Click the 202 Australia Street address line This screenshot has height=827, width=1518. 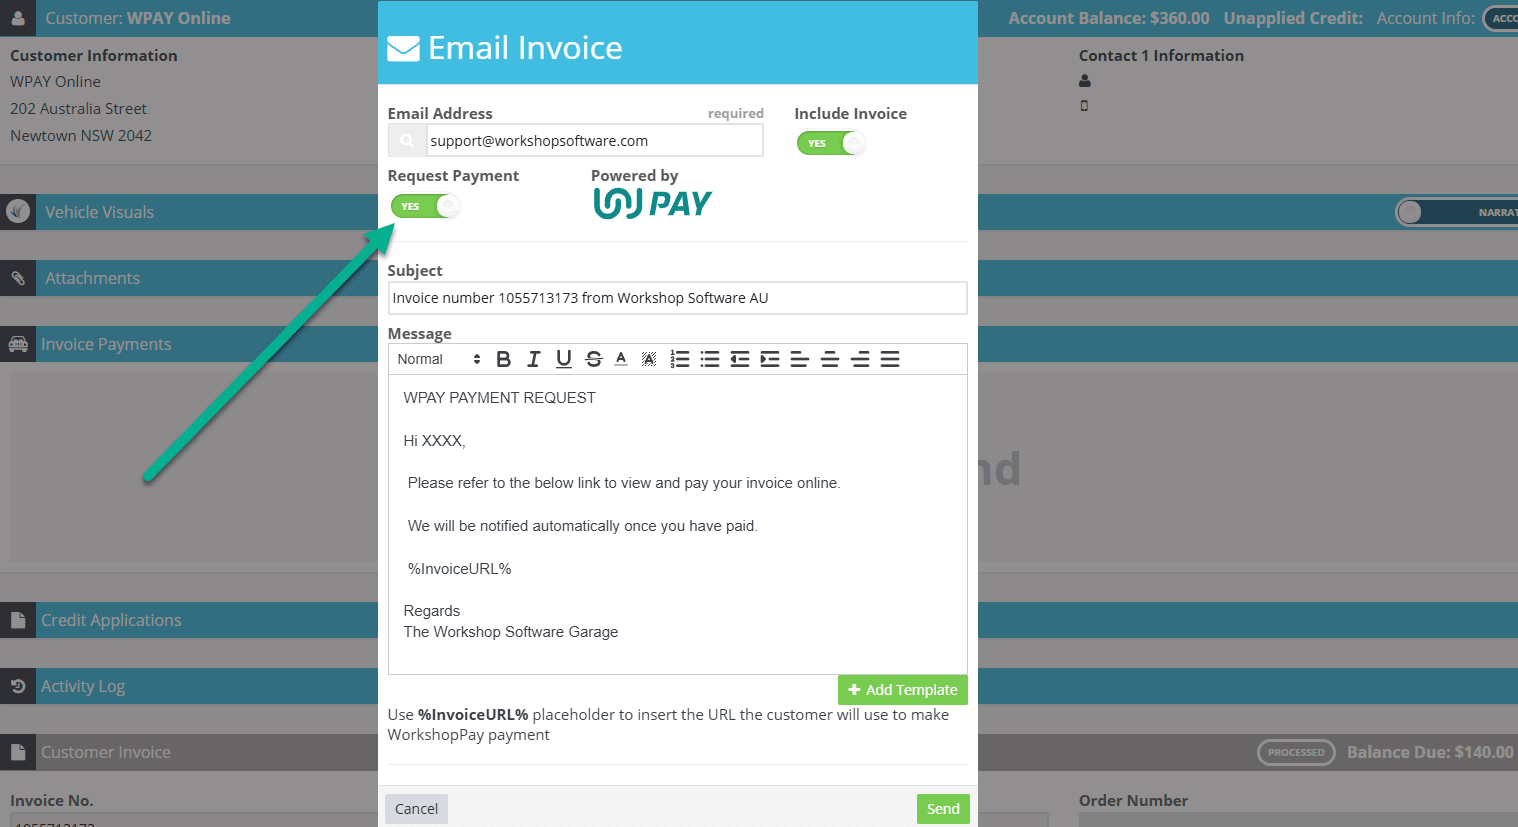pyautogui.click(x=78, y=108)
